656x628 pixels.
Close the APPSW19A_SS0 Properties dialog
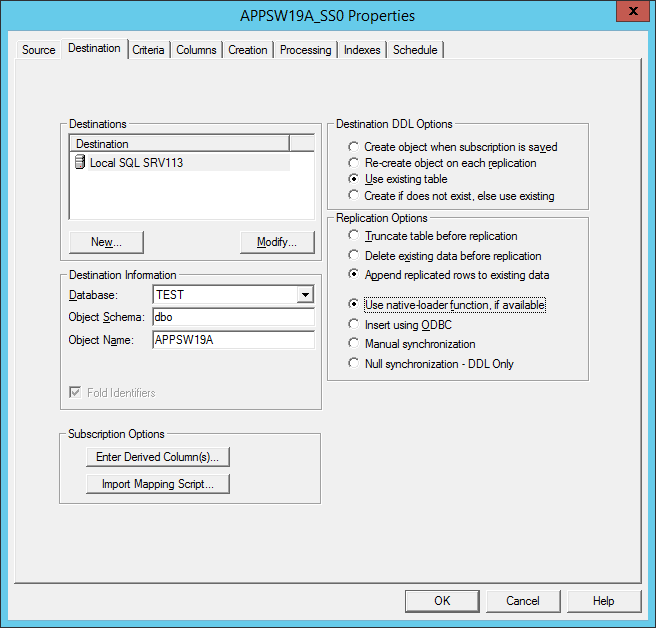point(632,14)
